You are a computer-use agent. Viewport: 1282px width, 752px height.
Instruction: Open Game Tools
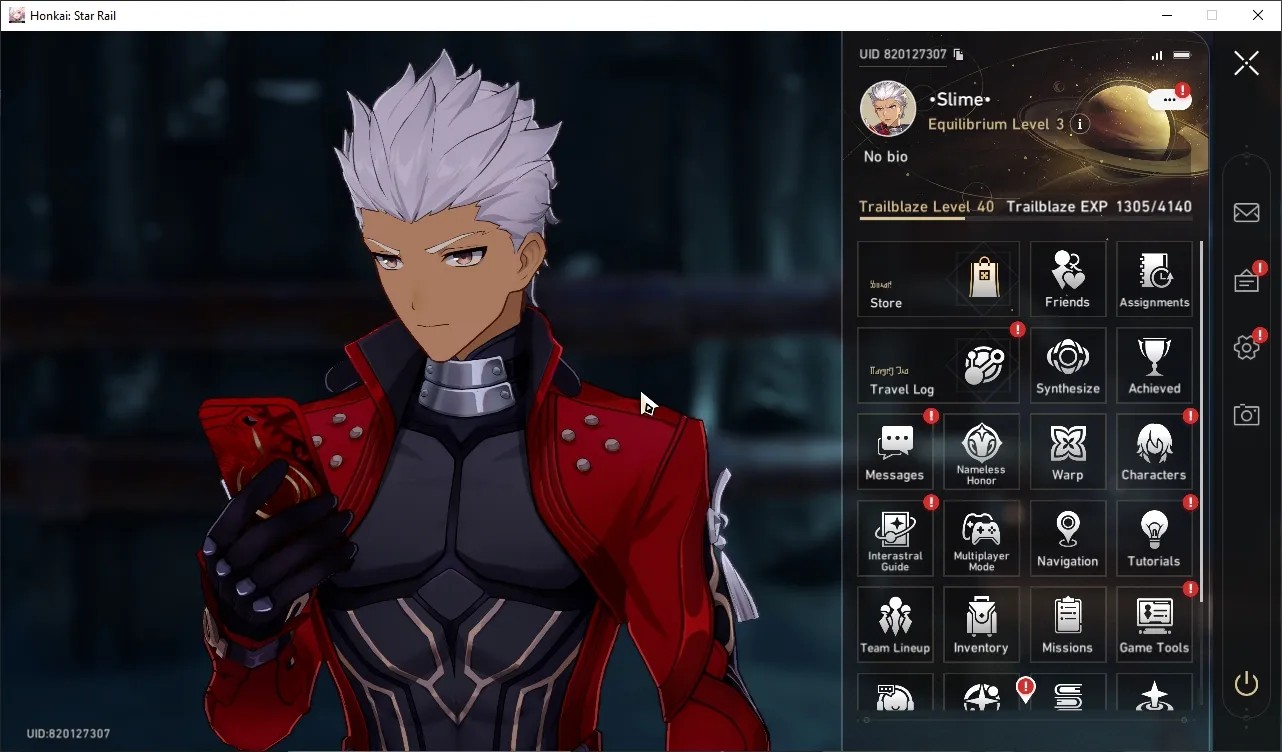point(1154,625)
